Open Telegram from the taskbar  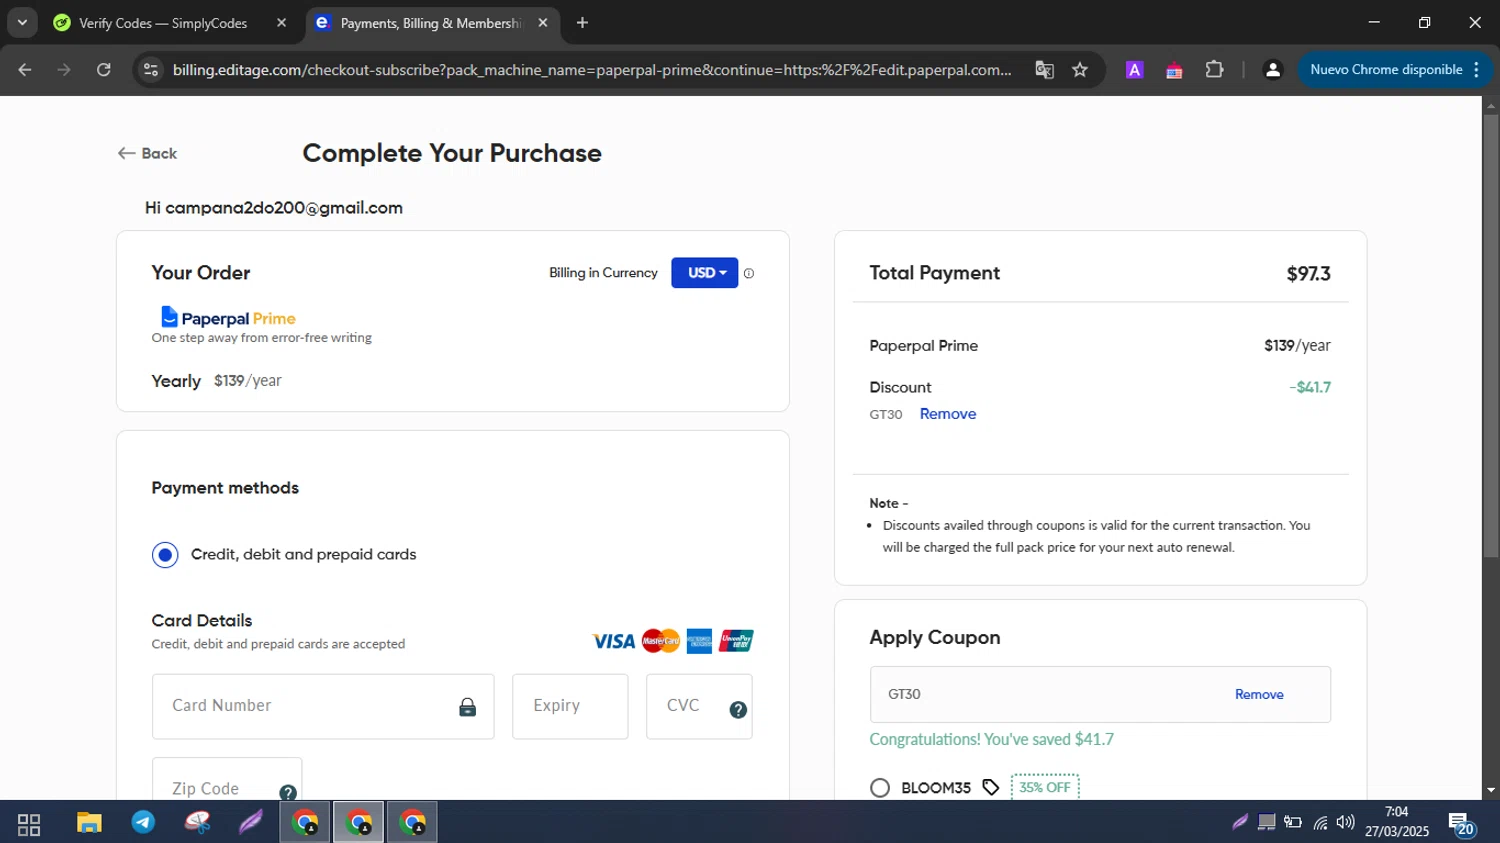pos(143,823)
